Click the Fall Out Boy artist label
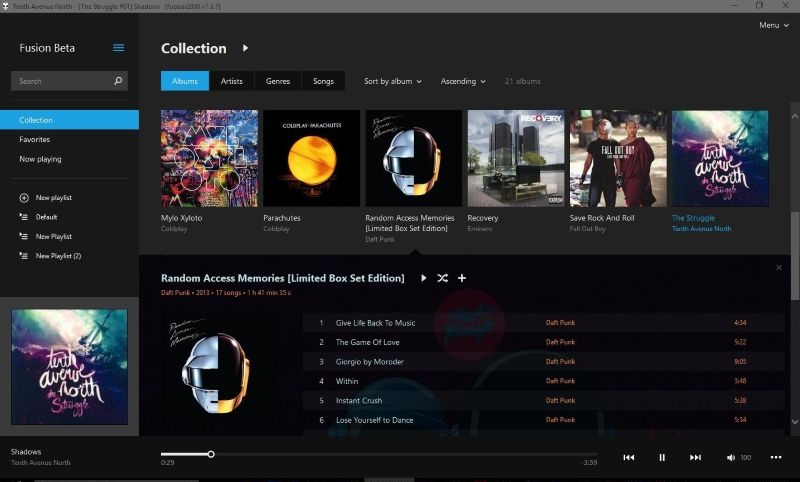The width and height of the screenshot is (800, 482). click(x=587, y=229)
